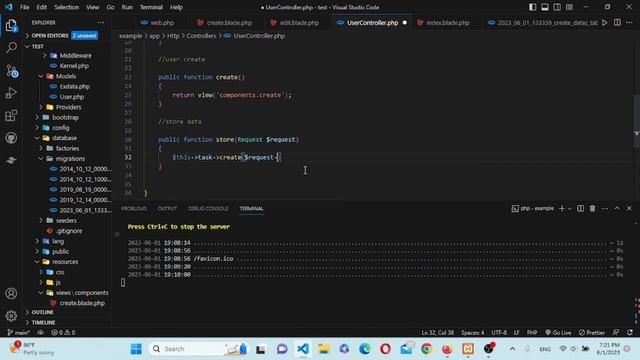This screenshot has height=360, width=640.
Task: Expand the TIMELINE section
Action: click(x=43, y=322)
